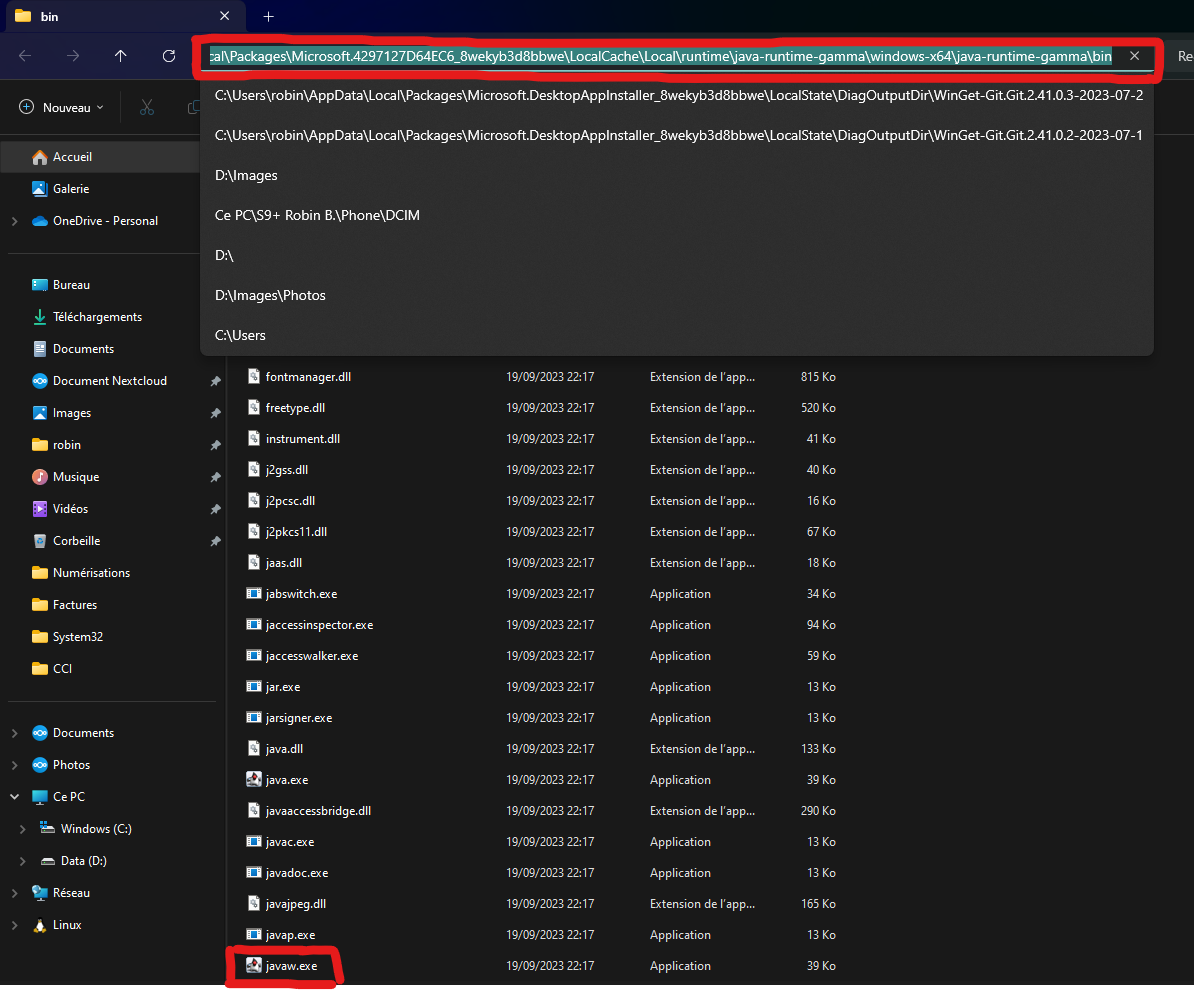Image resolution: width=1194 pixels, height=990 pixels.
Task: Go up one folder level
Action: (120, 56)
